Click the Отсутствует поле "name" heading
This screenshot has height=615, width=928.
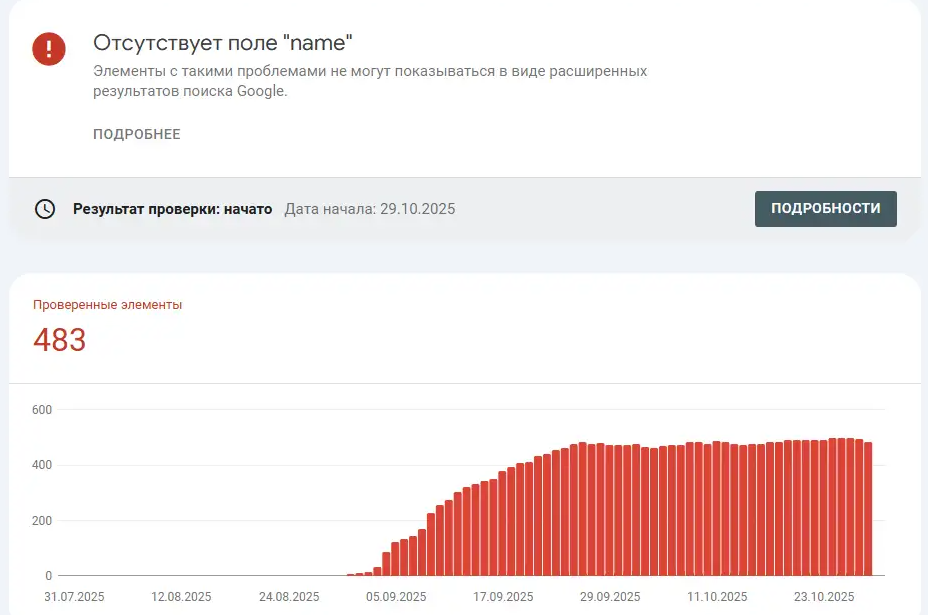click(x=223, y=43)
